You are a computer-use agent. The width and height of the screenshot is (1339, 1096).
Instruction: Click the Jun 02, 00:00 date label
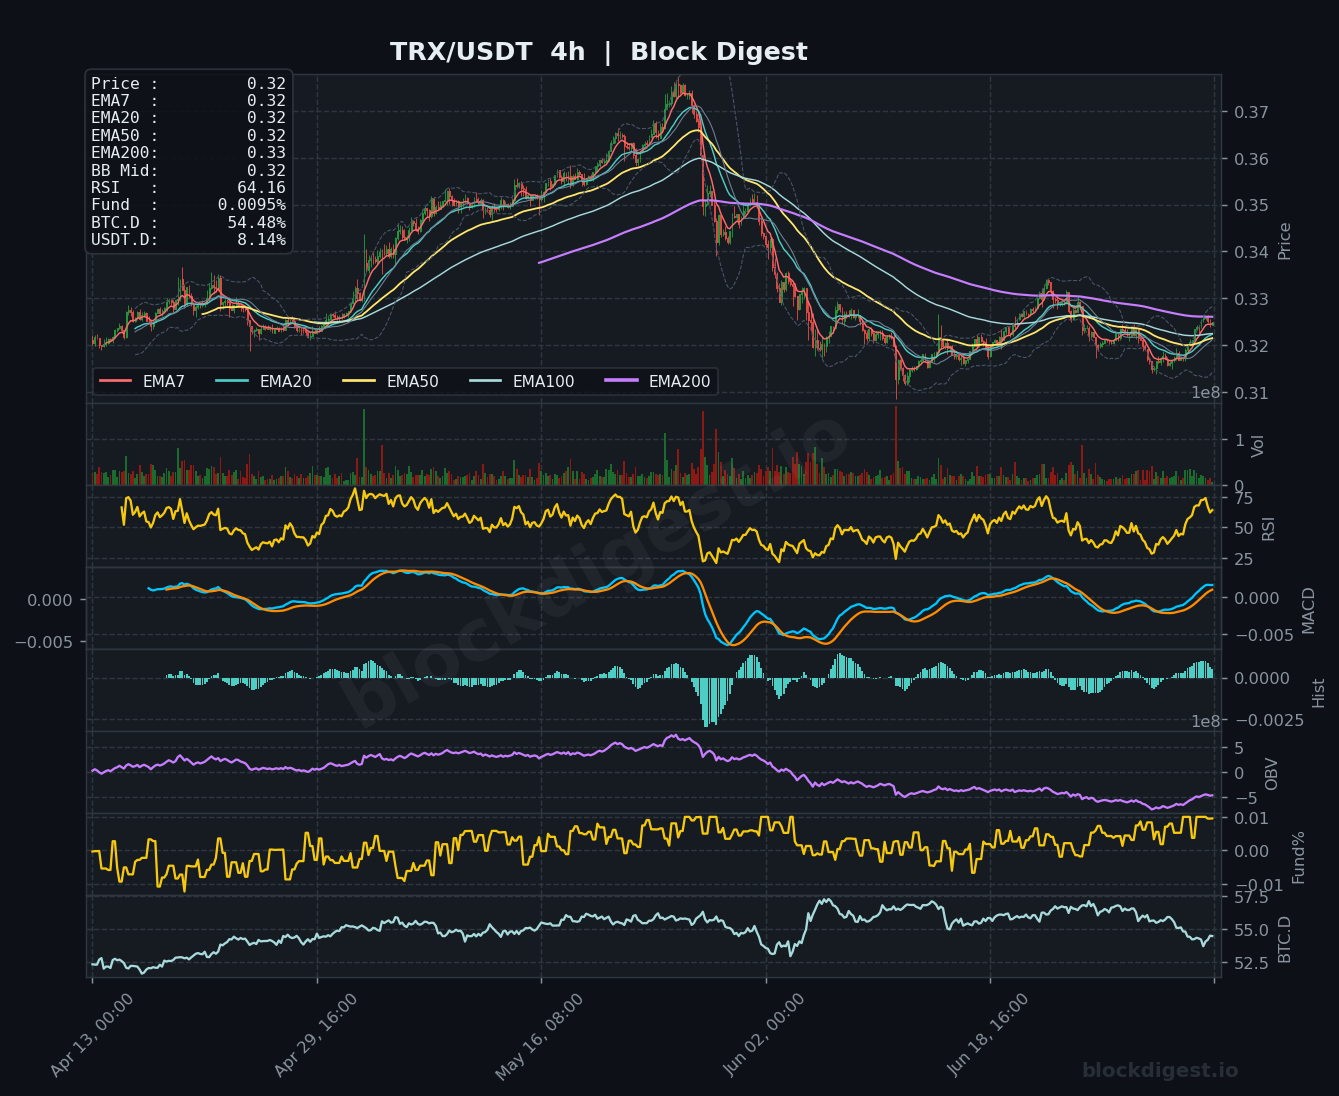click(x=764, y=1036)
